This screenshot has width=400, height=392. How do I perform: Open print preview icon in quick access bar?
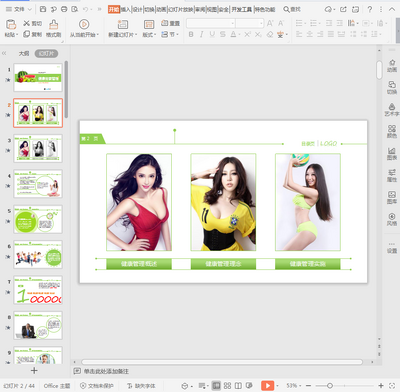tap(75, 9)
